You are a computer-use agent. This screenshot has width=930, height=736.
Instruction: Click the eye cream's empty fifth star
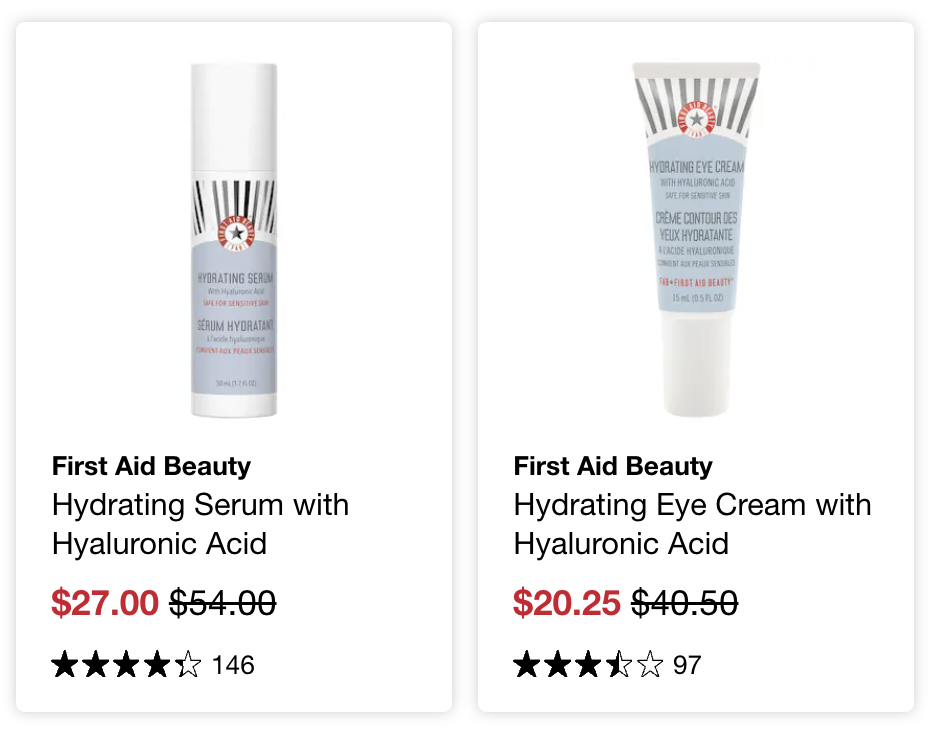650,664
